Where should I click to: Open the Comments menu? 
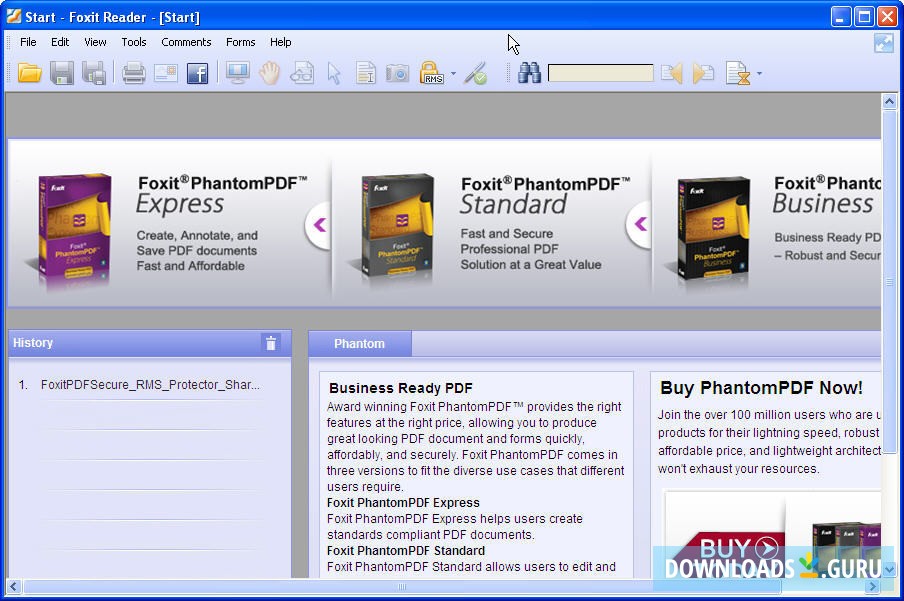pyautogui.click(x=186, y=42)
